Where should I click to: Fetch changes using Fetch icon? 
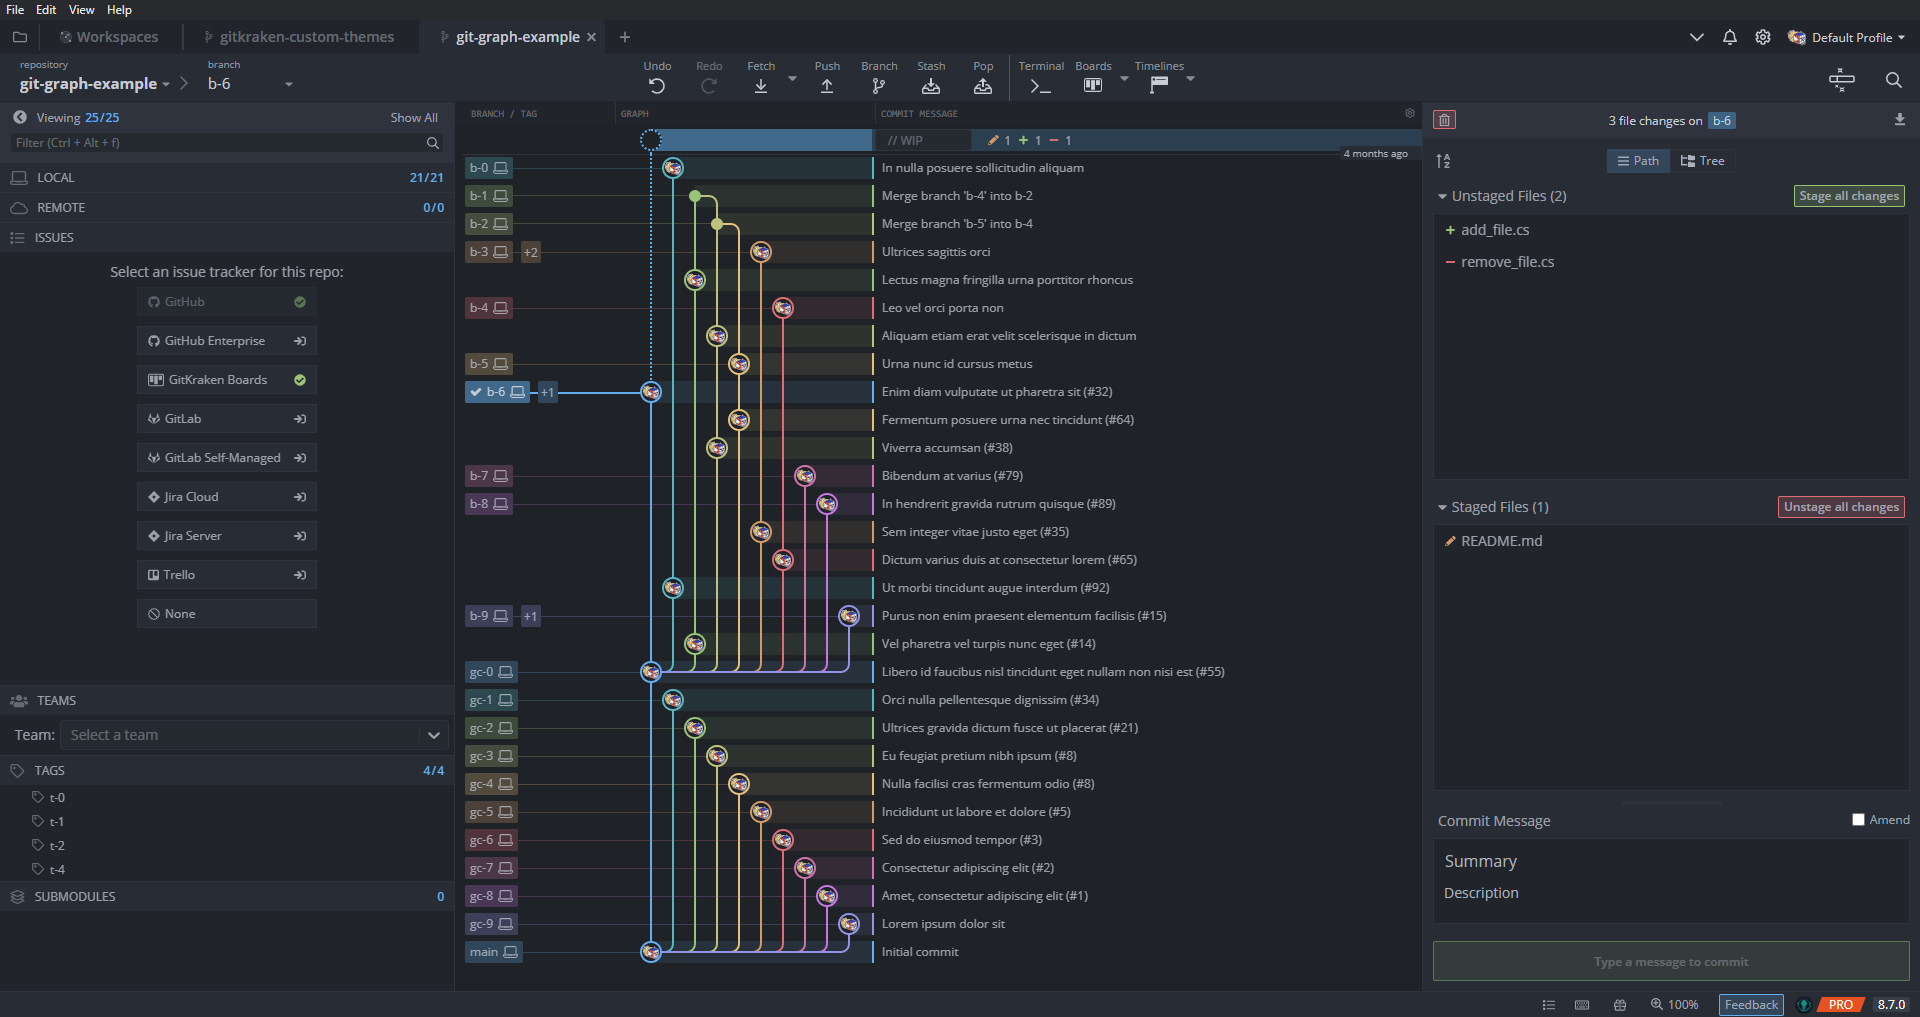pyautogui.click(x=761, y=86)
